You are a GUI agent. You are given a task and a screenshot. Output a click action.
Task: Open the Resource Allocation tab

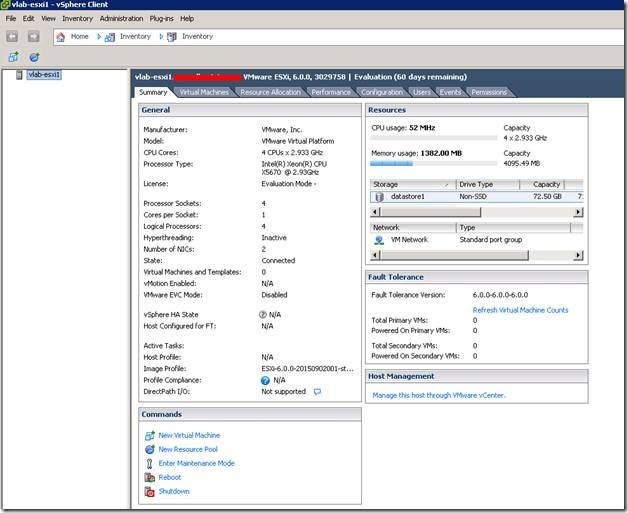coord(270,92)
